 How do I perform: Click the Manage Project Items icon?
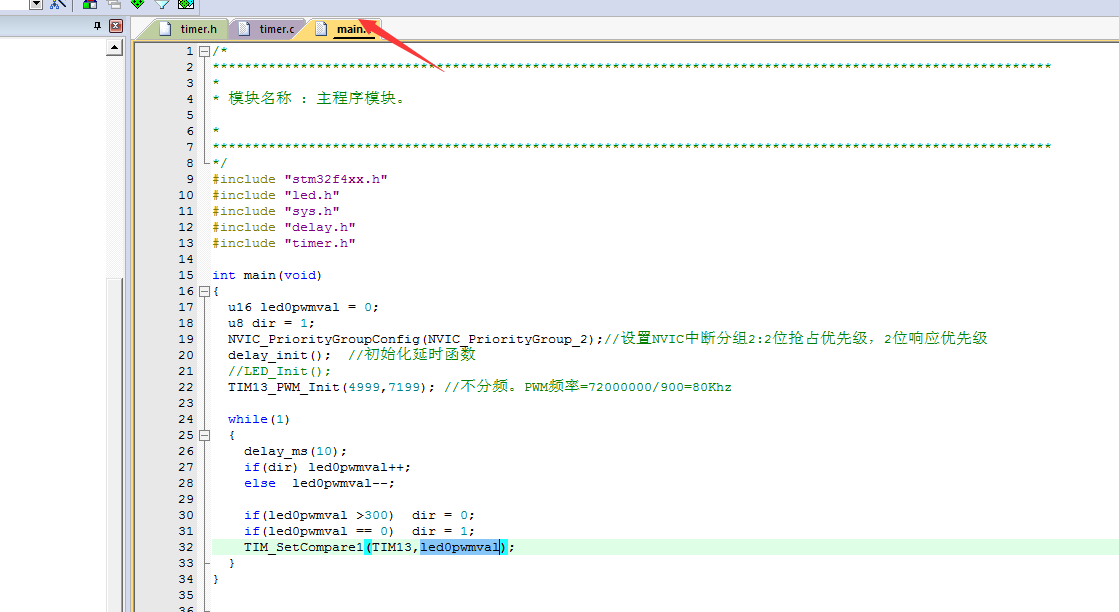89,4
